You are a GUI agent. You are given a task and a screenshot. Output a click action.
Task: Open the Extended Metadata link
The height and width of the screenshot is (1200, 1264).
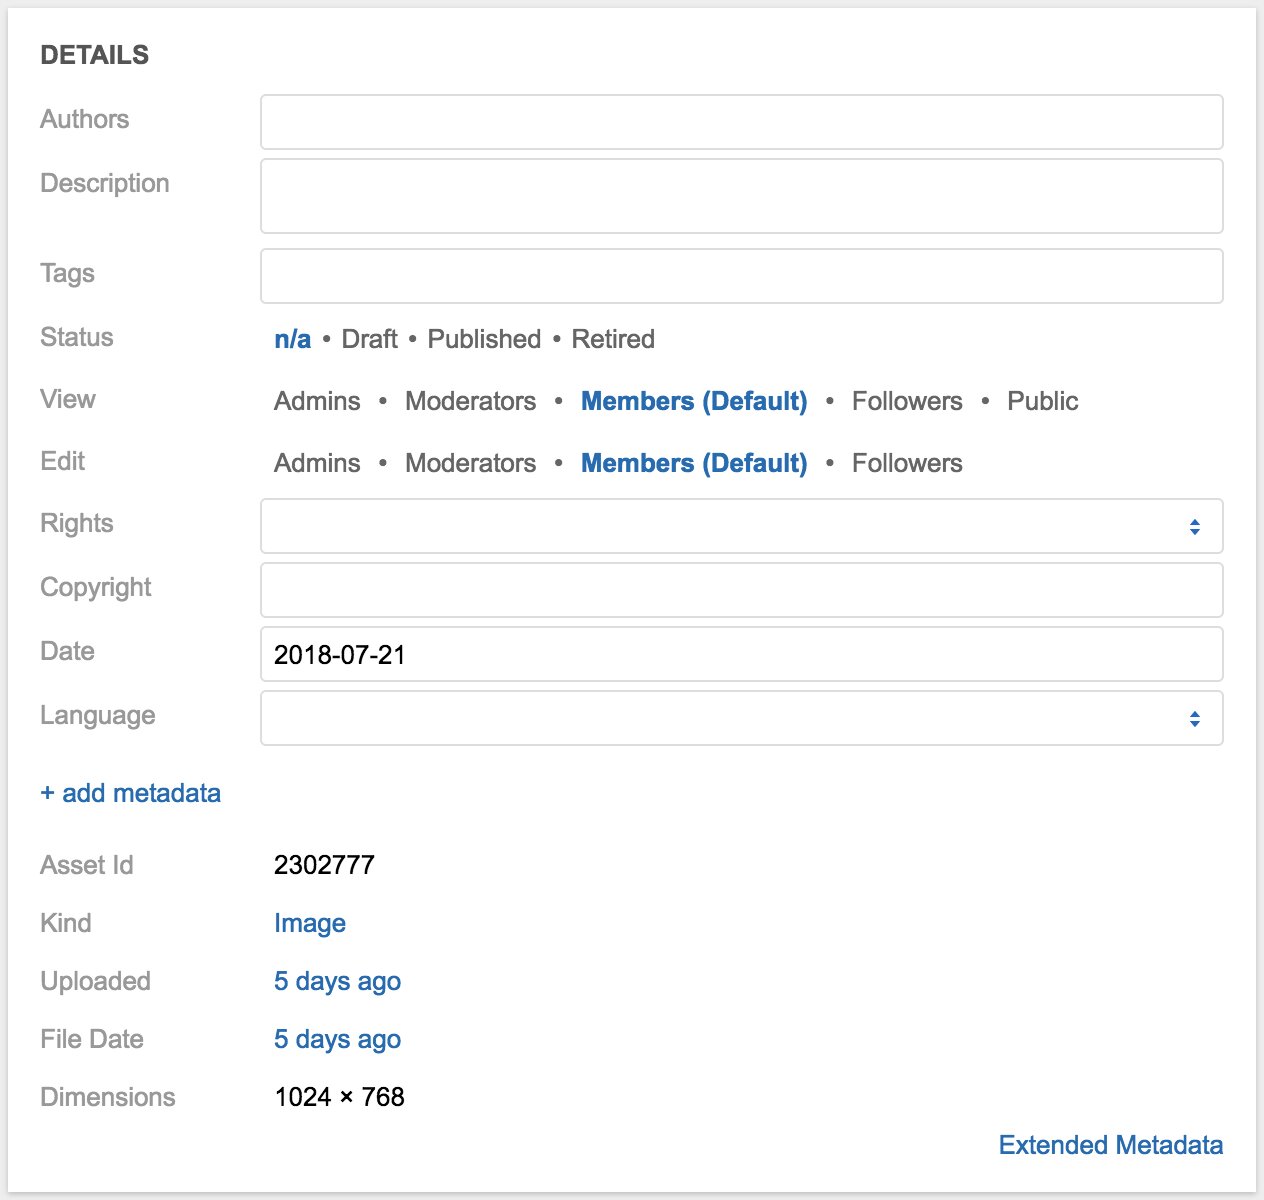pyautogui.click(x=1110, y=1145)
